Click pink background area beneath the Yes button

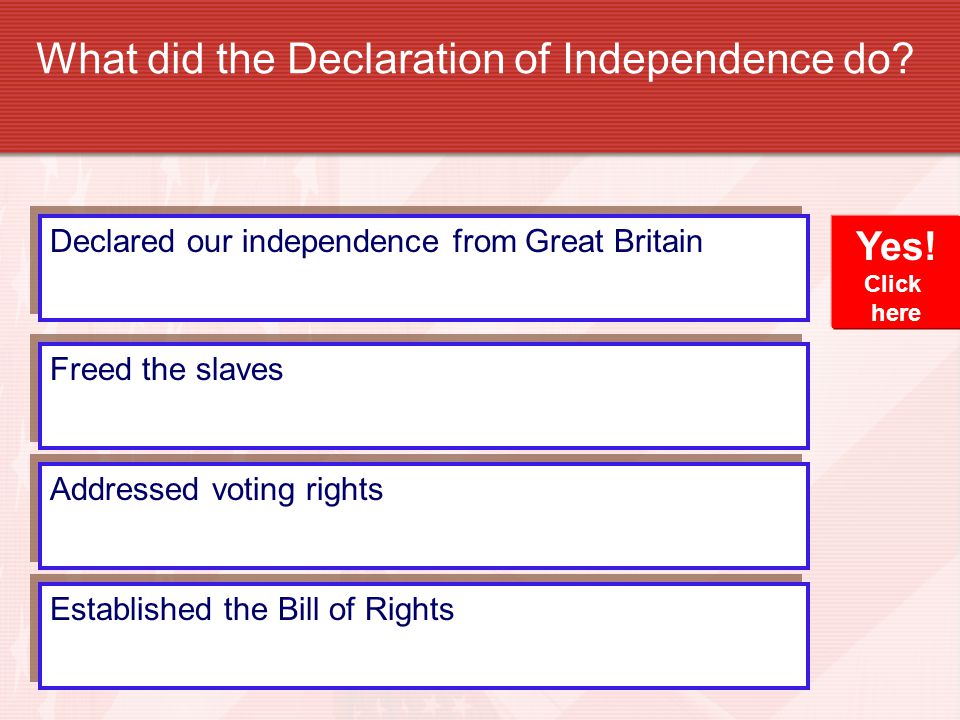click(x=888, y=490)
